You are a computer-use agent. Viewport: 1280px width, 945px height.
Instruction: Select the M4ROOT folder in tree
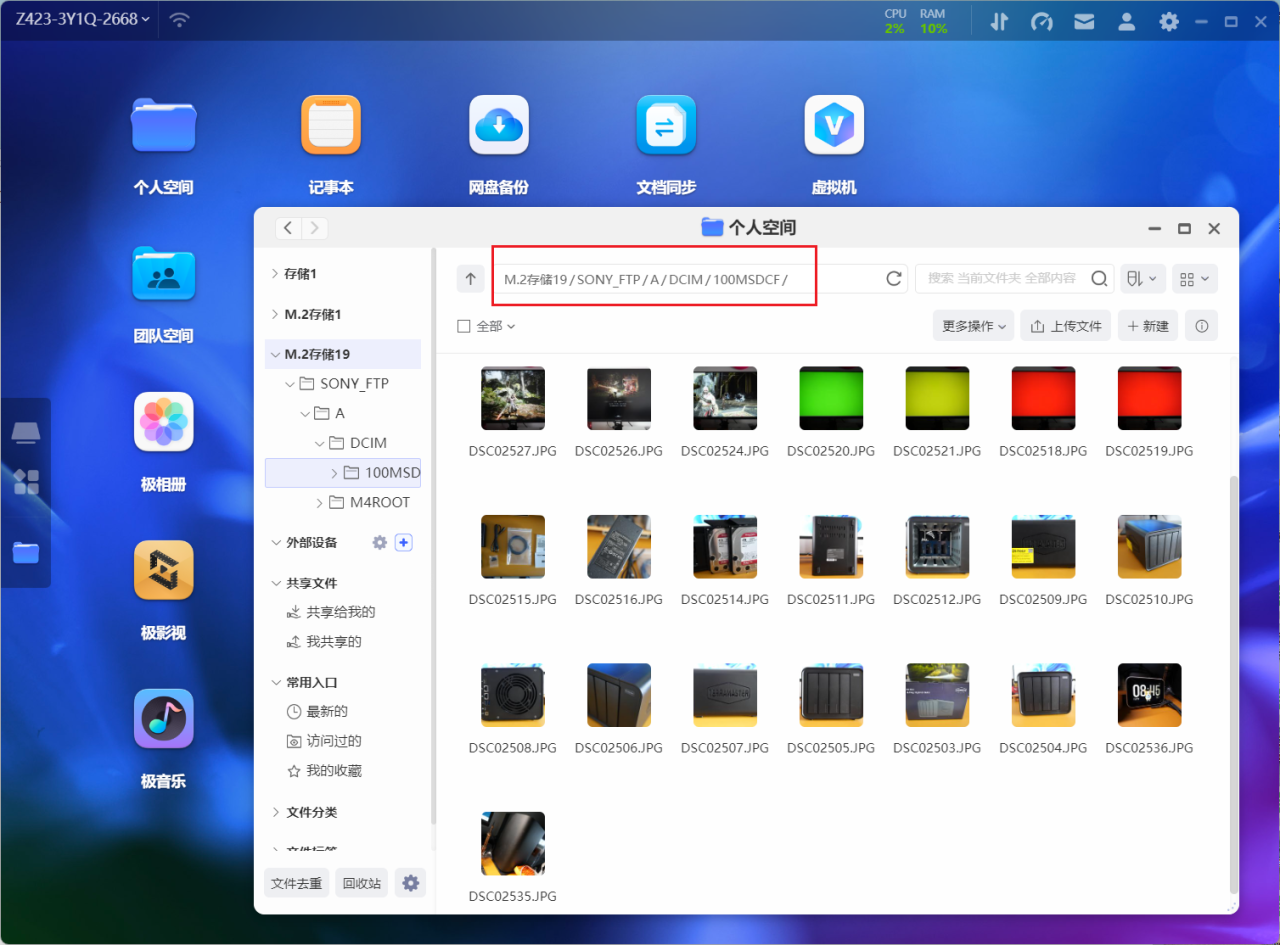coord(379,502)
